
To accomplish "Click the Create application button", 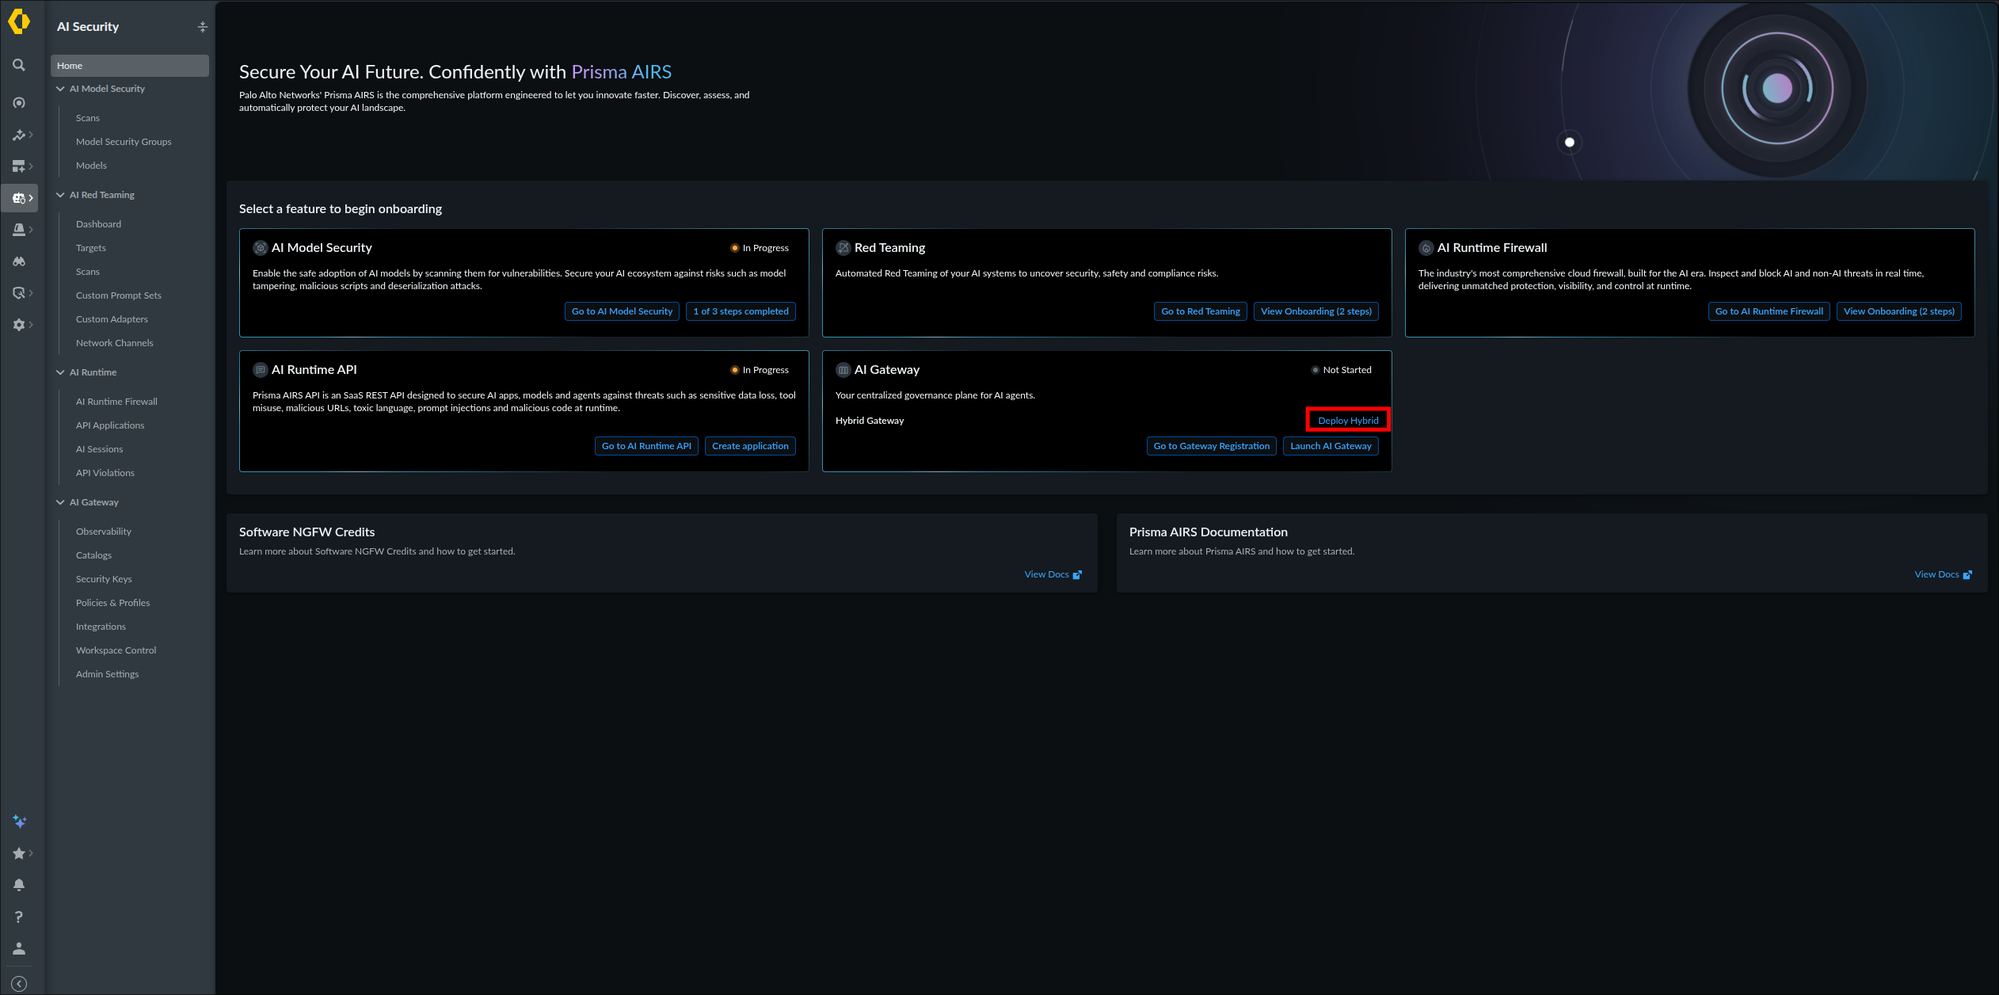I will [750, 446].
